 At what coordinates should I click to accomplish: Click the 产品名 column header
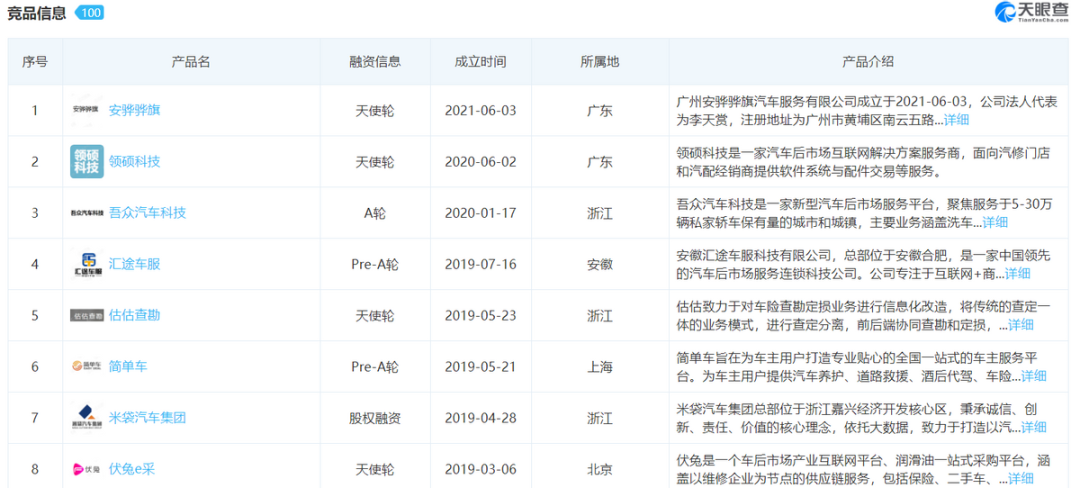coord(191,62)
